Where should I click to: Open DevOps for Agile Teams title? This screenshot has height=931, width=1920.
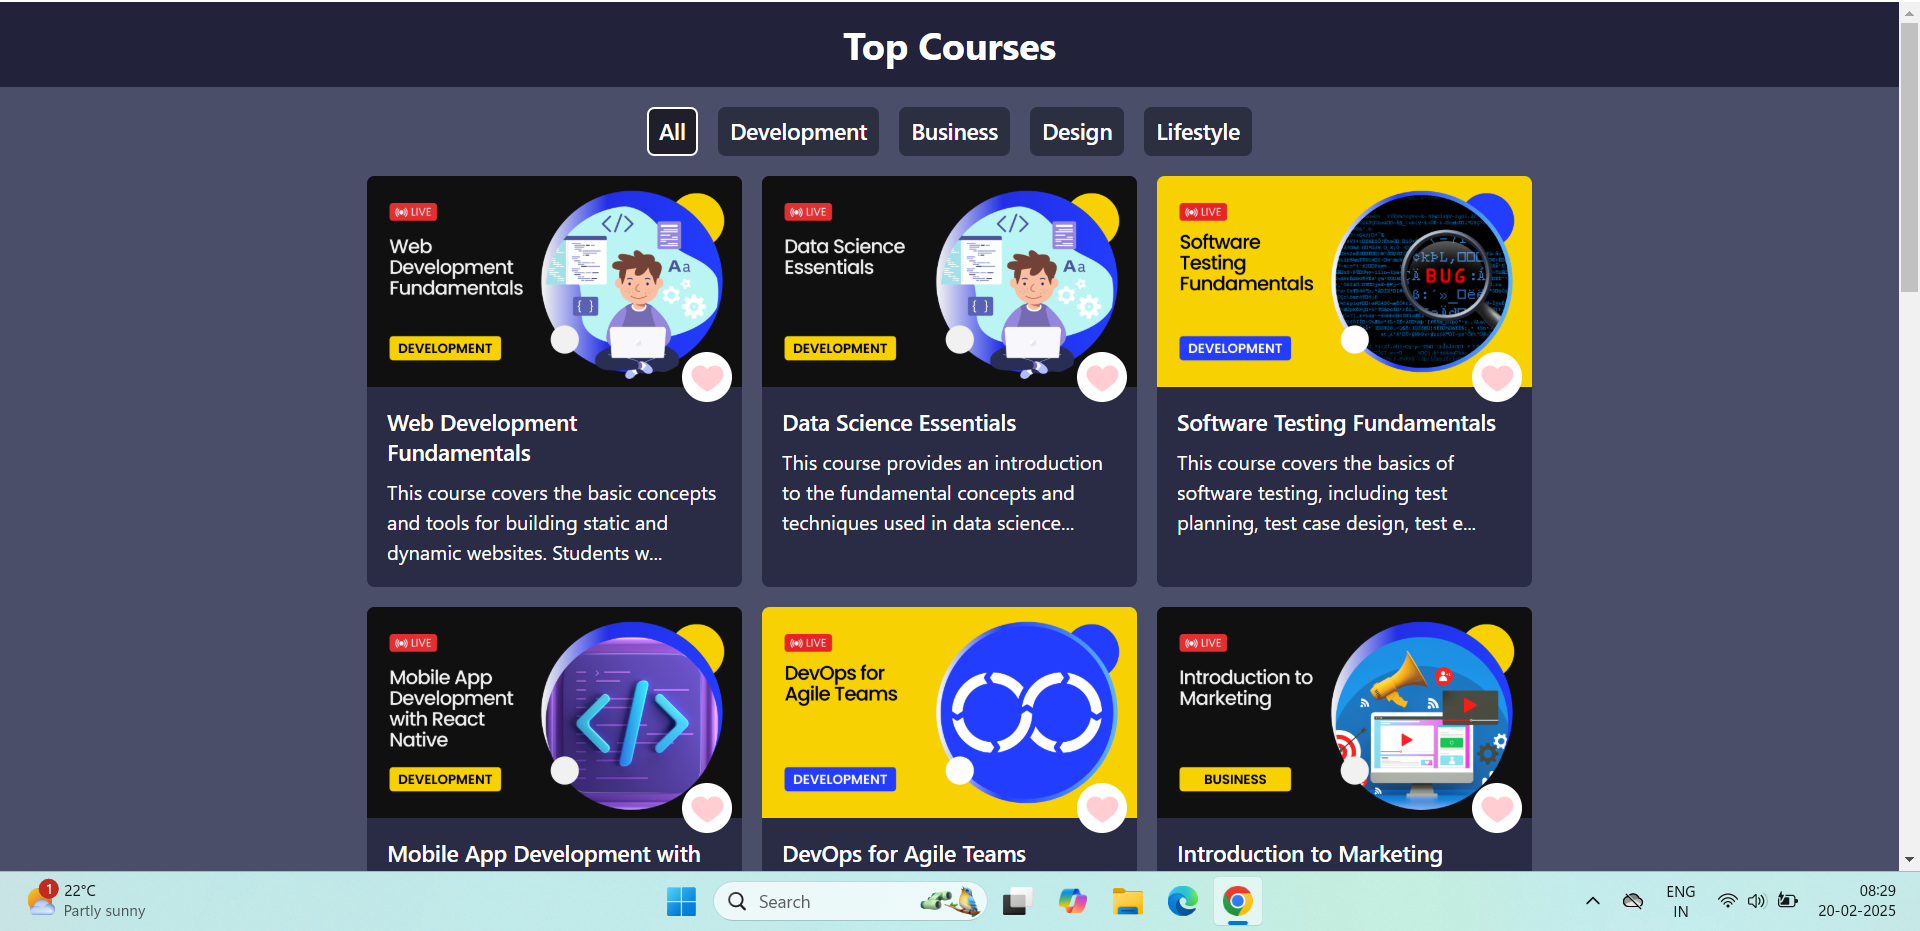[904, 854]
